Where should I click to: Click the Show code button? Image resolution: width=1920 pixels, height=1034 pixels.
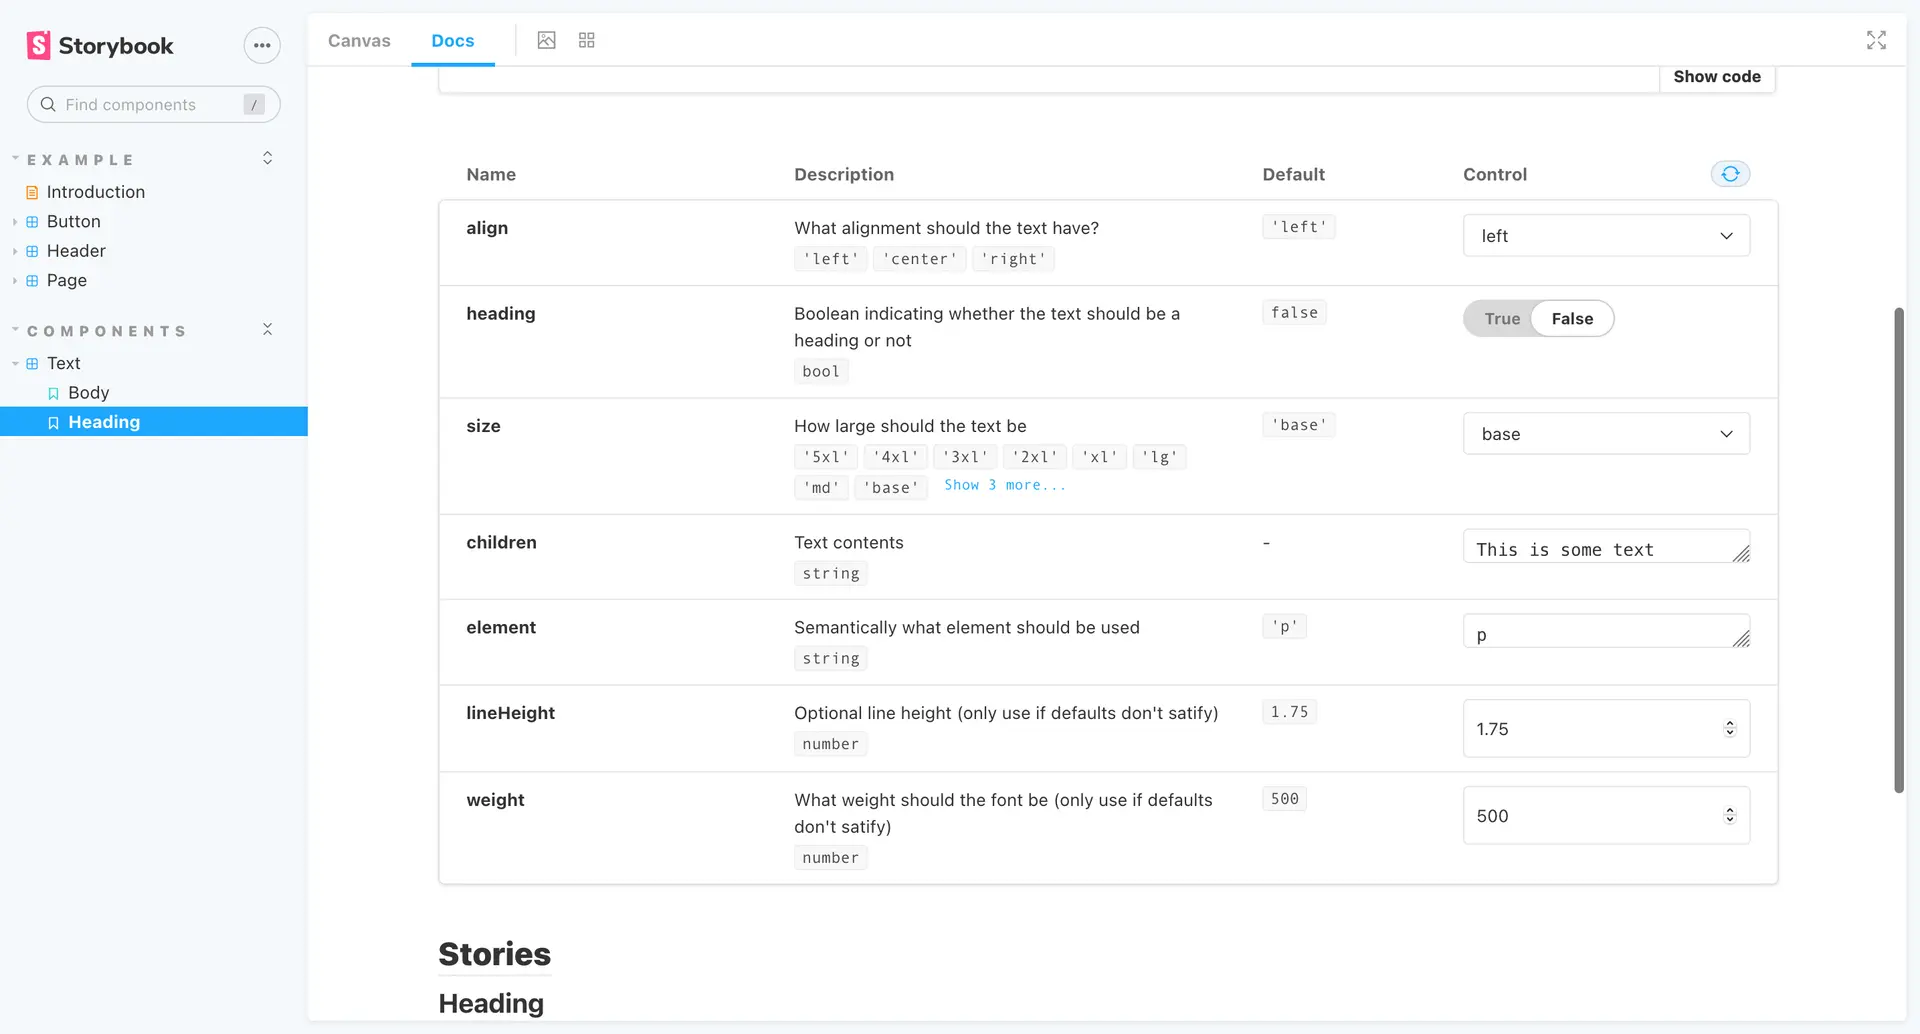click(1717, 76)
